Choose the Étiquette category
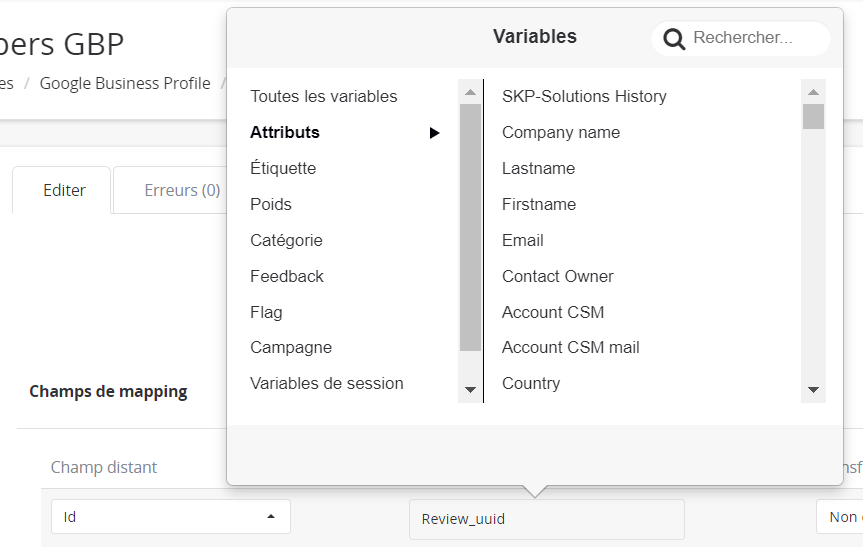Screen dimensions: 863x547 click(x=283, y=168)
